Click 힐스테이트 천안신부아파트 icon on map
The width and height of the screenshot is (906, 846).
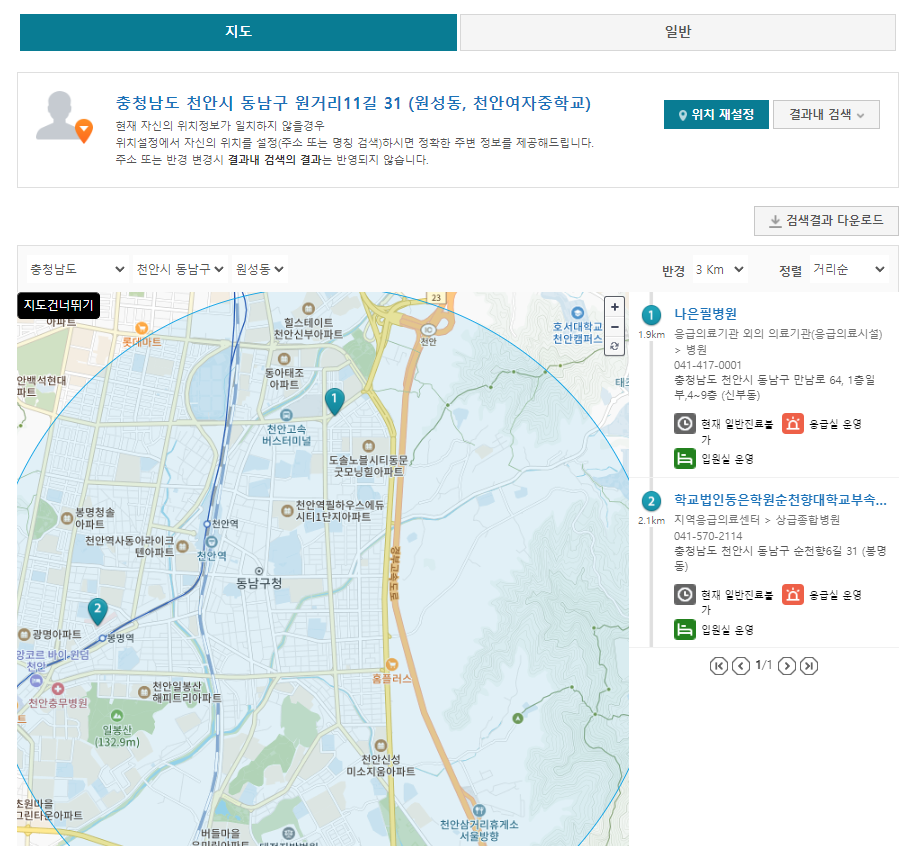(x=309, y=309)
